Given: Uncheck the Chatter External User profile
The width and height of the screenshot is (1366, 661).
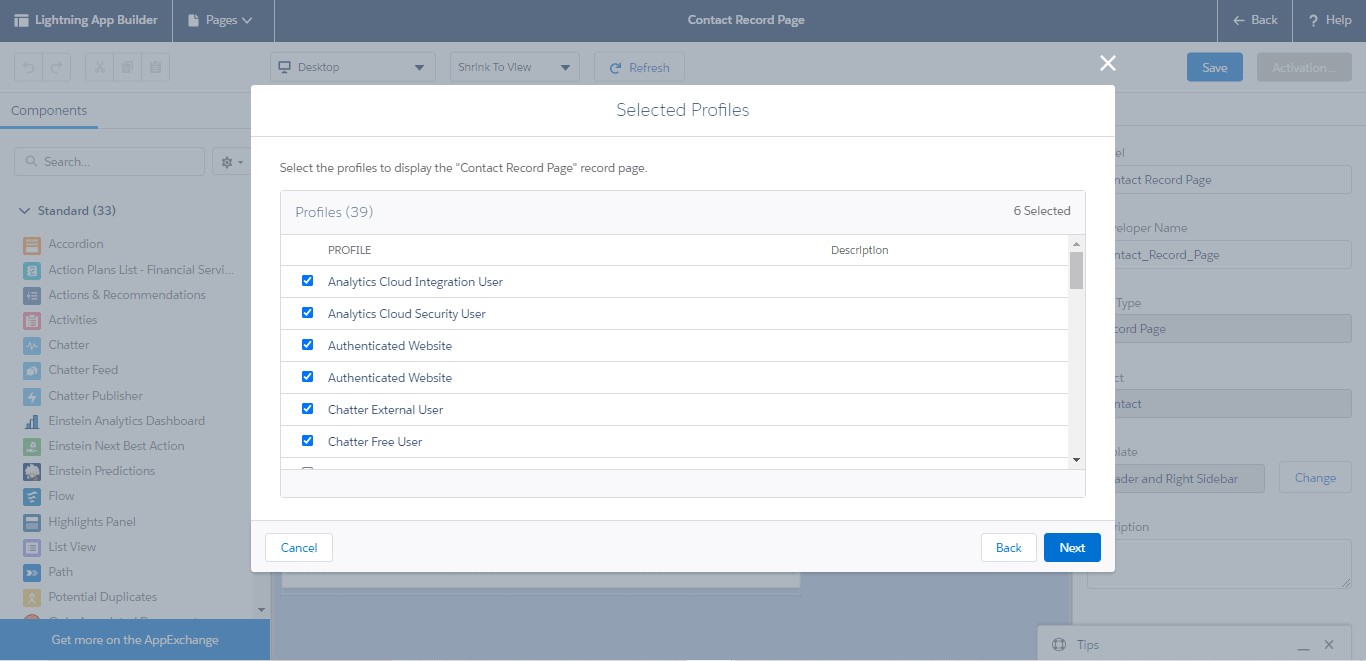Looking at the screenshot, I should click(308, 408).
